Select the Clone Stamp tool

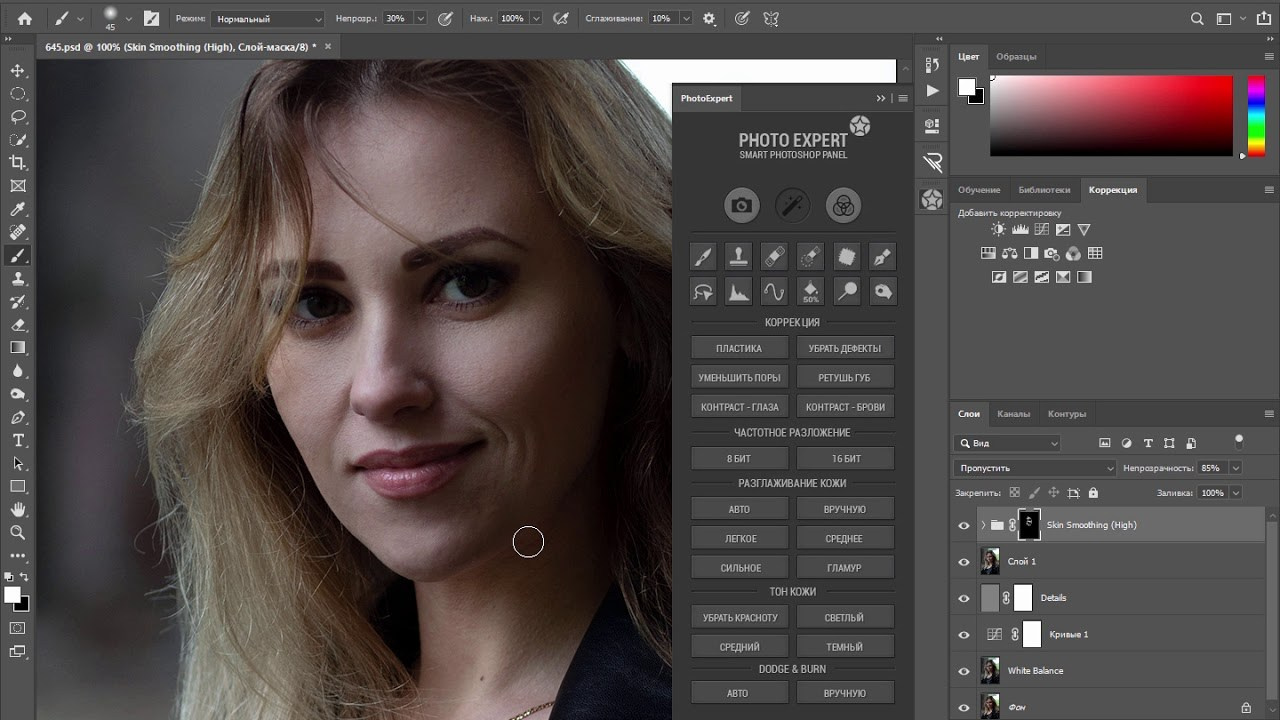pos(18,279)
